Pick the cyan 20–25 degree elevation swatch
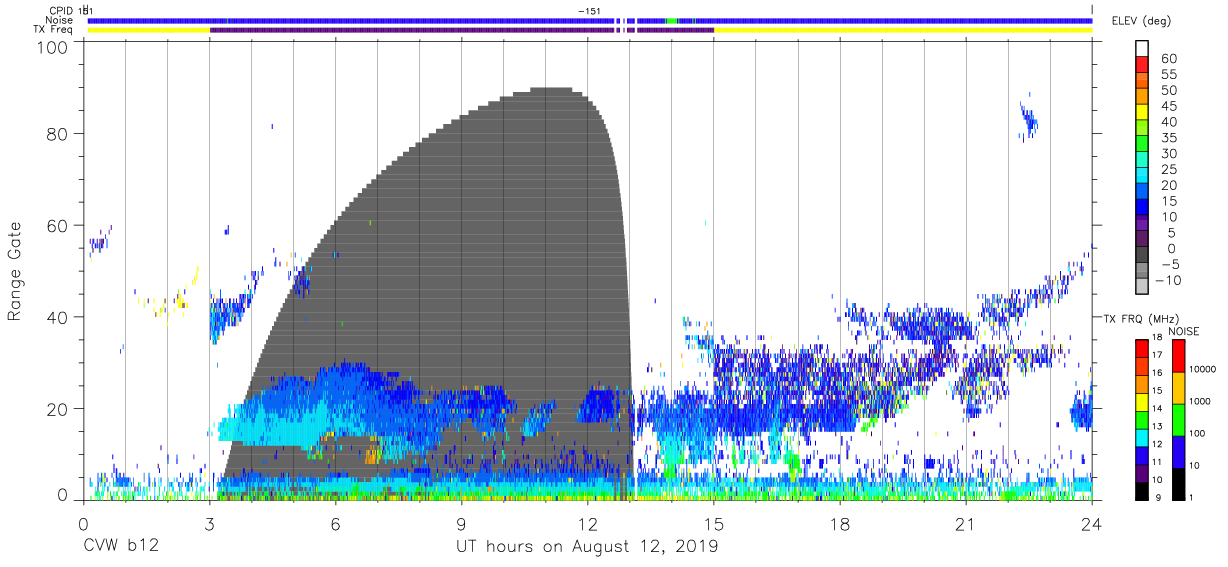 tap(1141, 176)
